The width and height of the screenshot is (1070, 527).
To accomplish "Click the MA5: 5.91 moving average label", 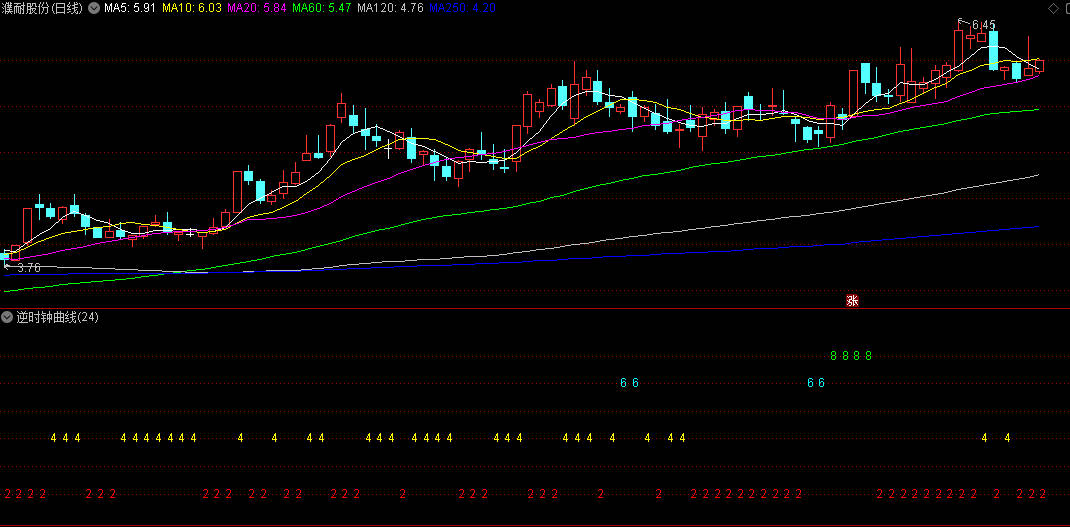I will pos(132,8).
